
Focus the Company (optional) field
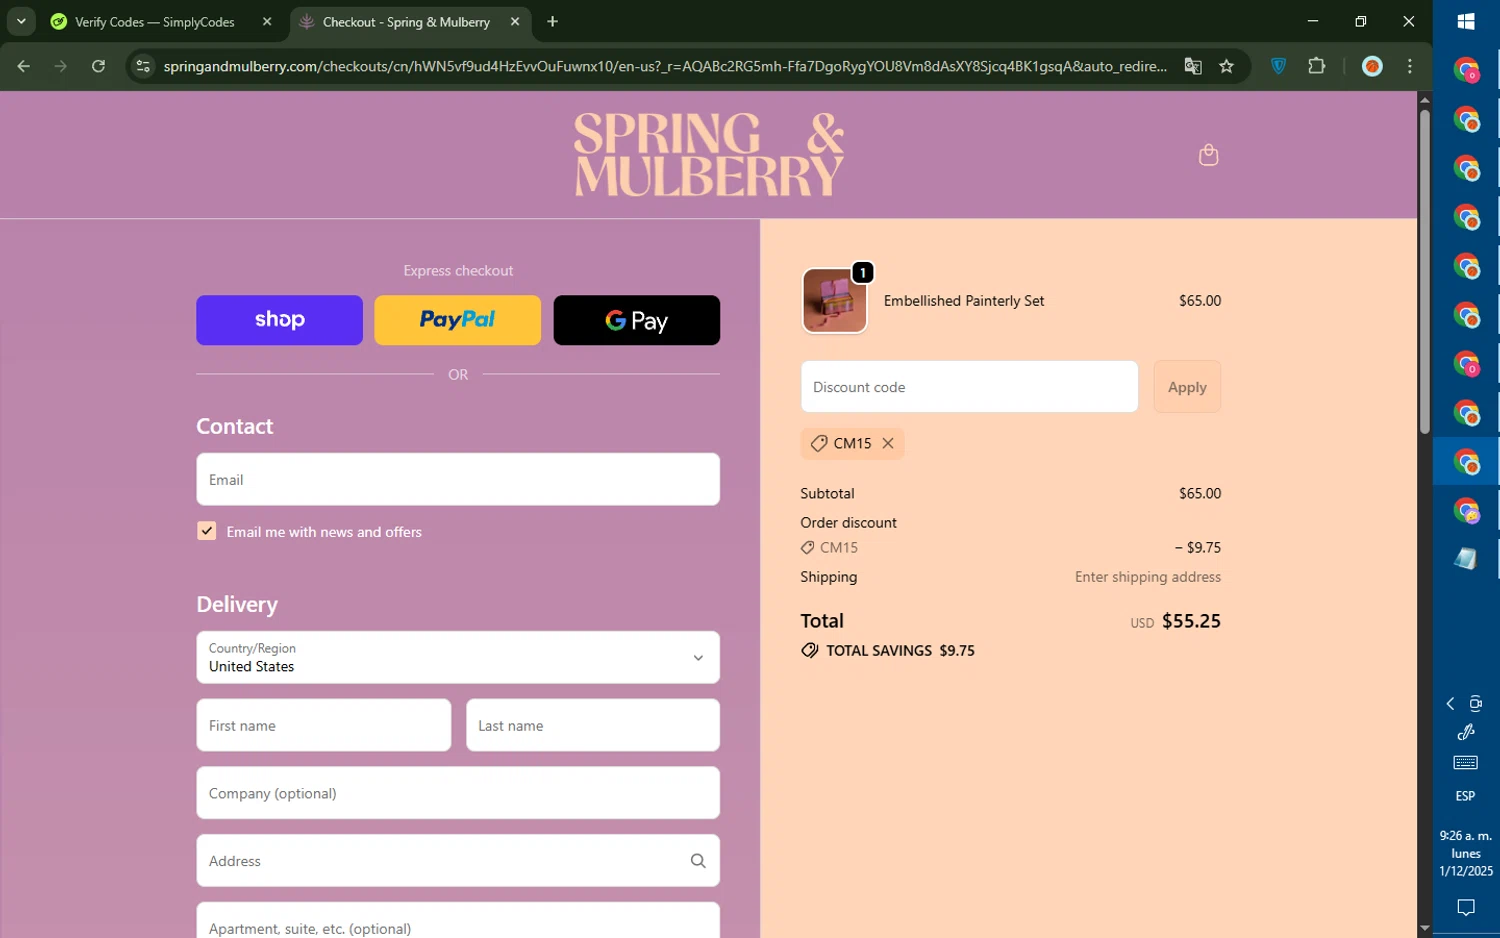pos(458,793)
